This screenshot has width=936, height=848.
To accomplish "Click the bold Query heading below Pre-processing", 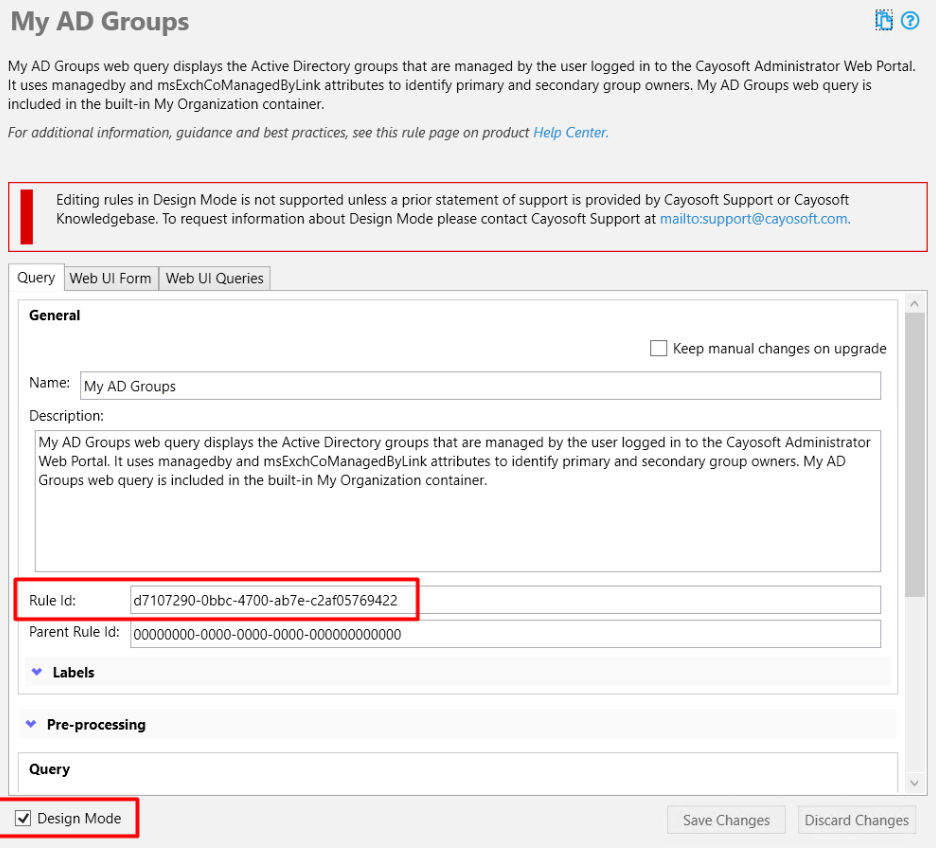I will point(50,769).
